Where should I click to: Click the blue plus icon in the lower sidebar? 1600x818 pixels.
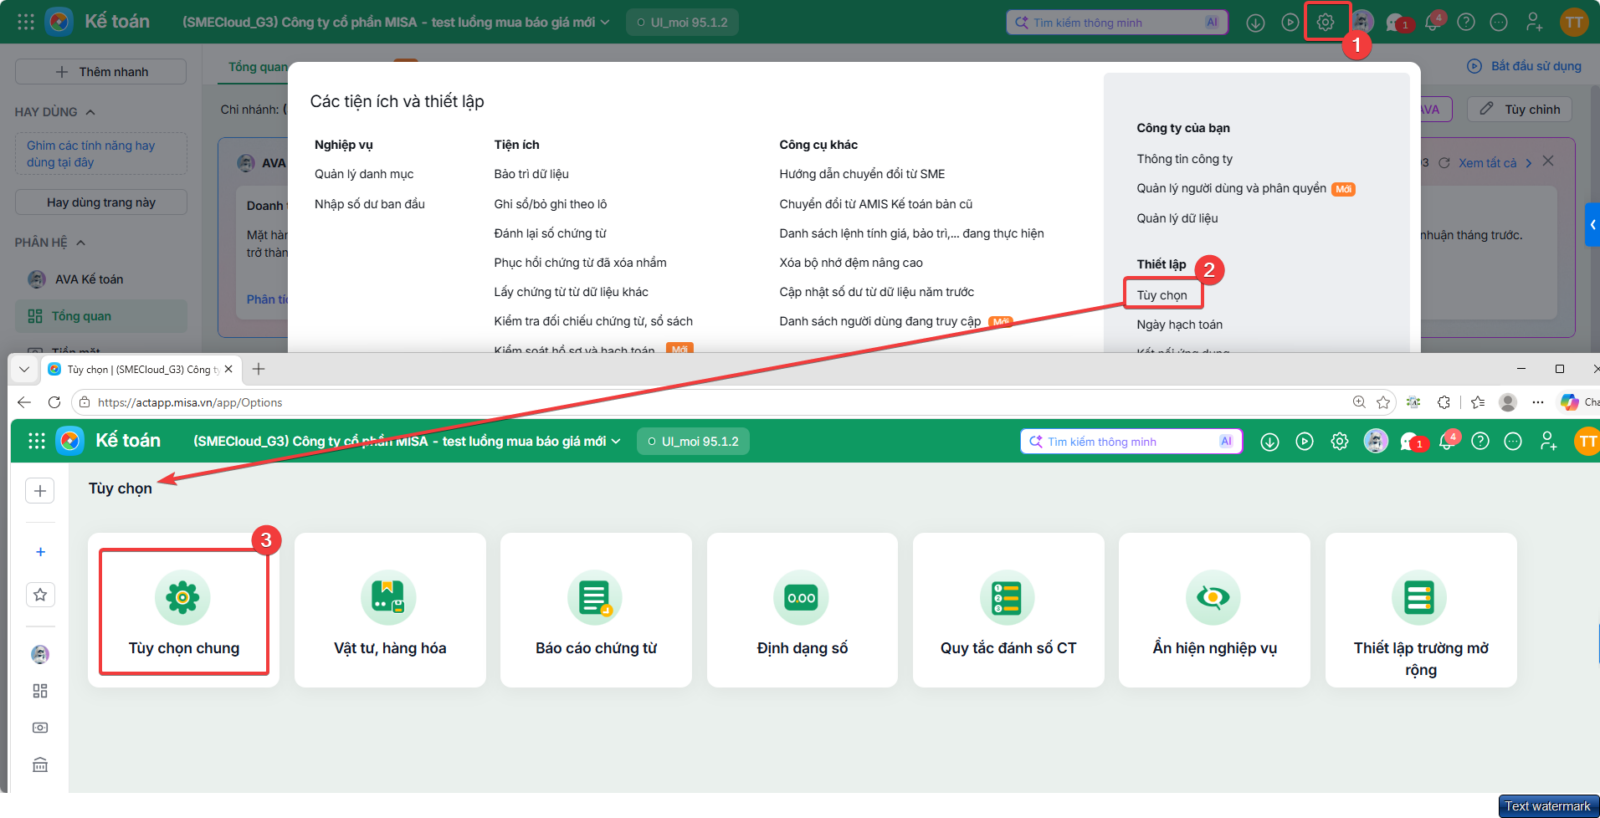tap(40, 552)
